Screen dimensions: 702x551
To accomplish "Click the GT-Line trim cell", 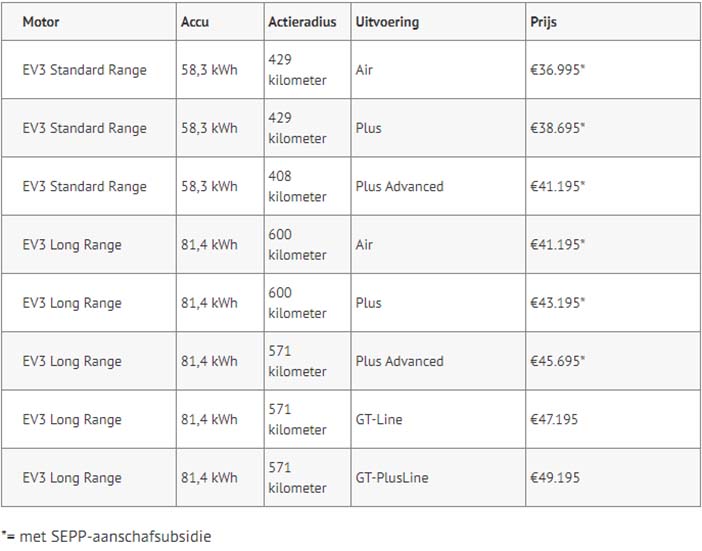I will [438, 419].
